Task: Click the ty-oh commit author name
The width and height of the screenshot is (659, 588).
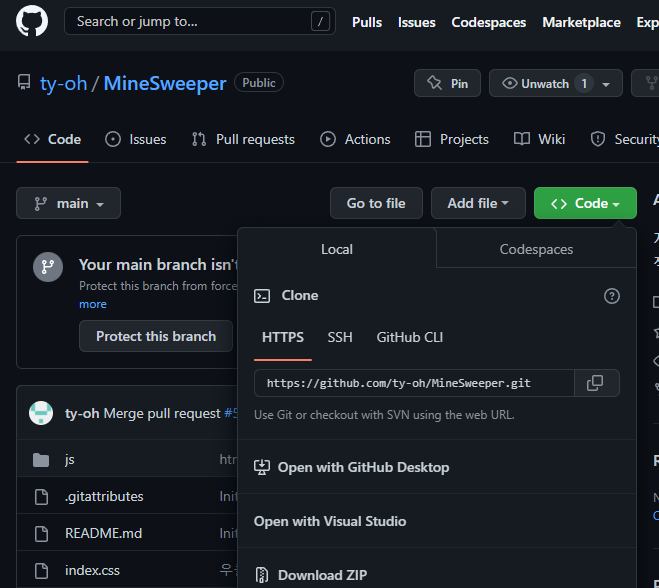Action: coord(82,414)
